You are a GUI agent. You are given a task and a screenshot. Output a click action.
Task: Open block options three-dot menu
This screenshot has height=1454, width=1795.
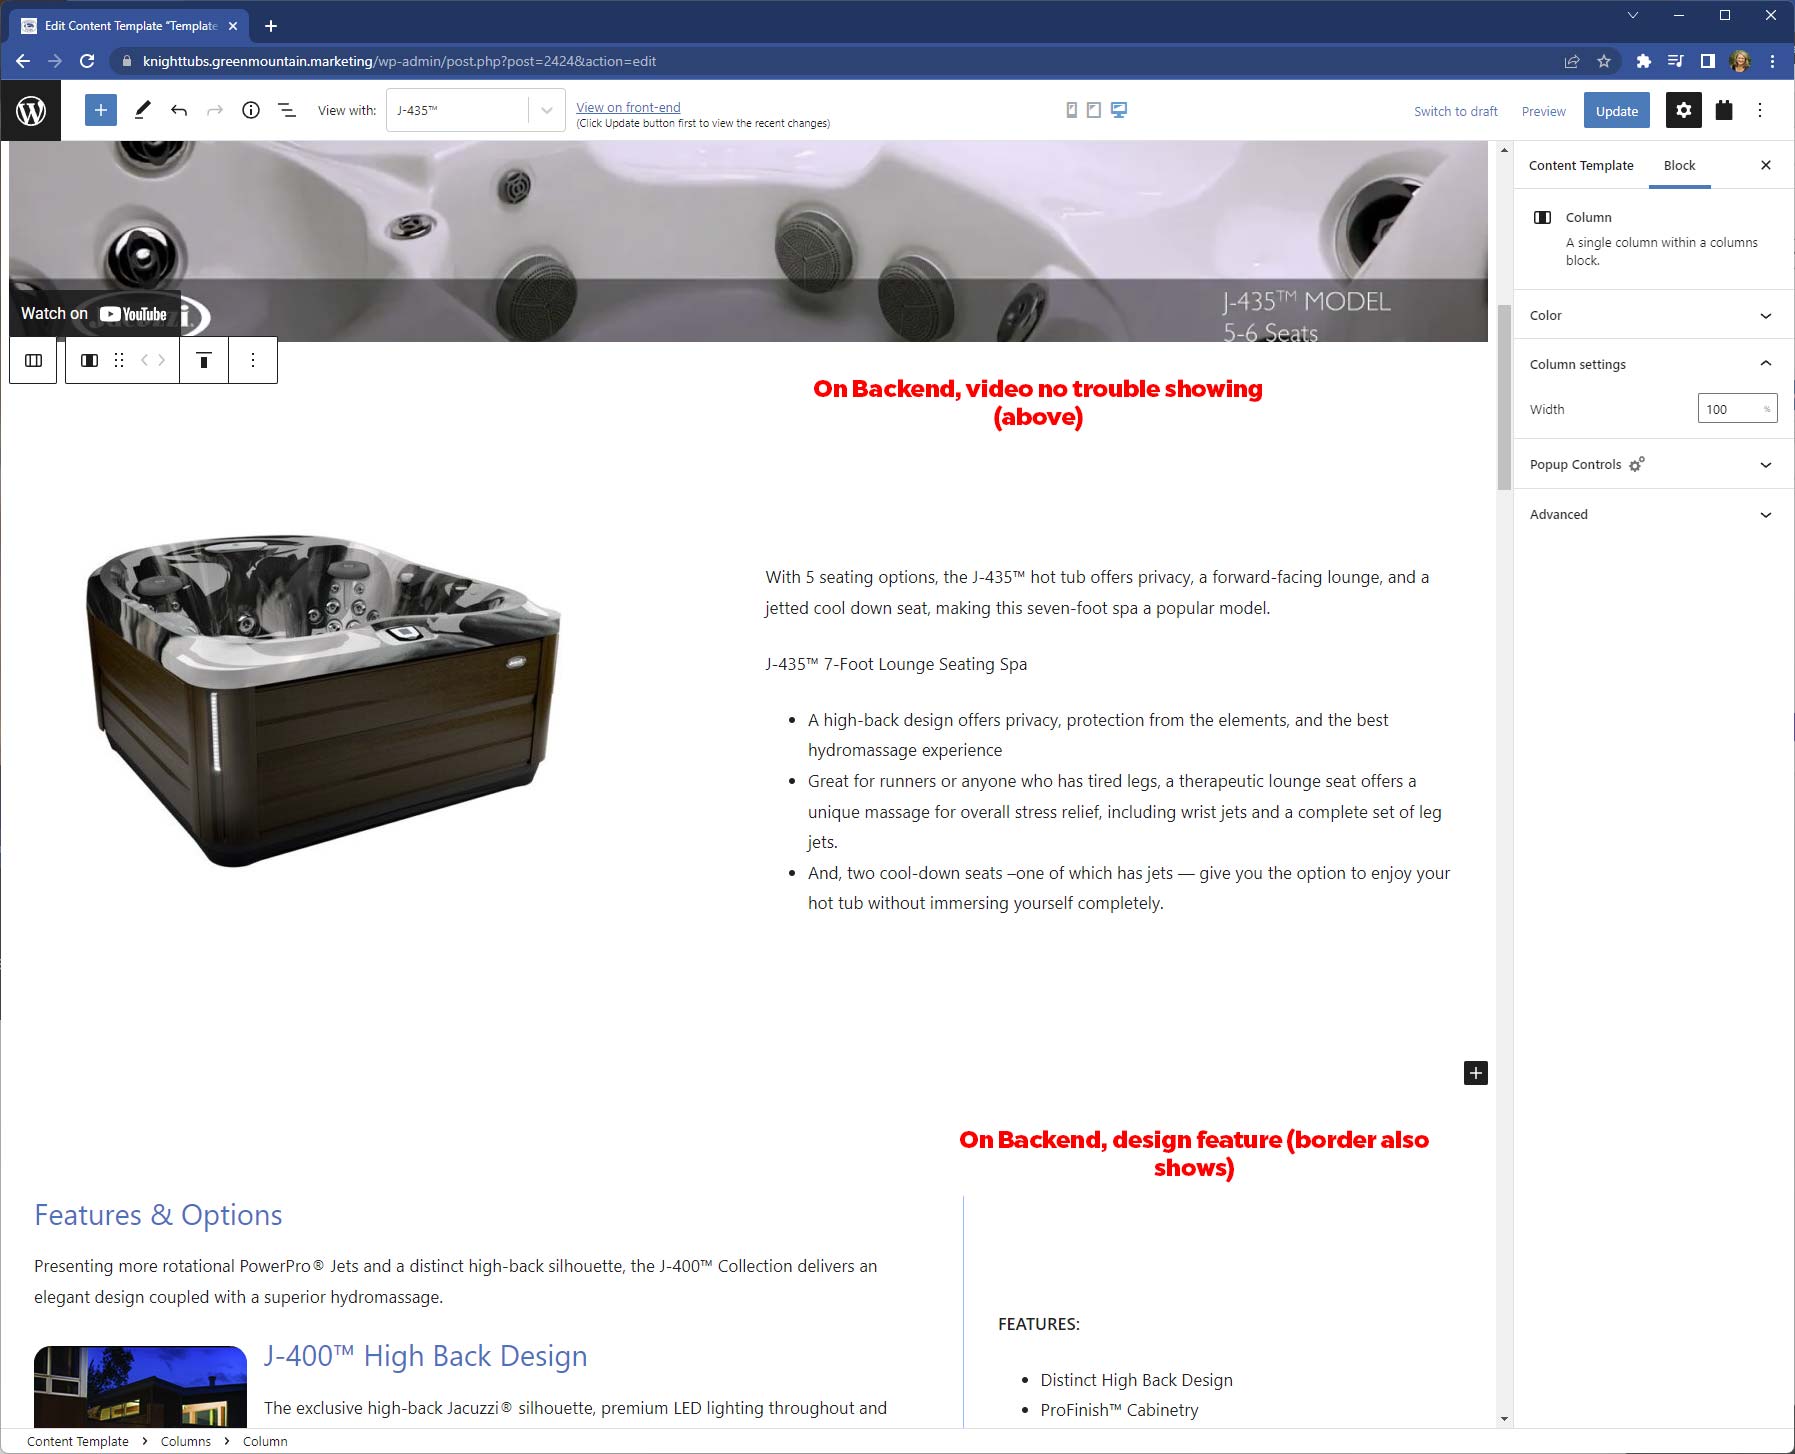click(253, 361)
